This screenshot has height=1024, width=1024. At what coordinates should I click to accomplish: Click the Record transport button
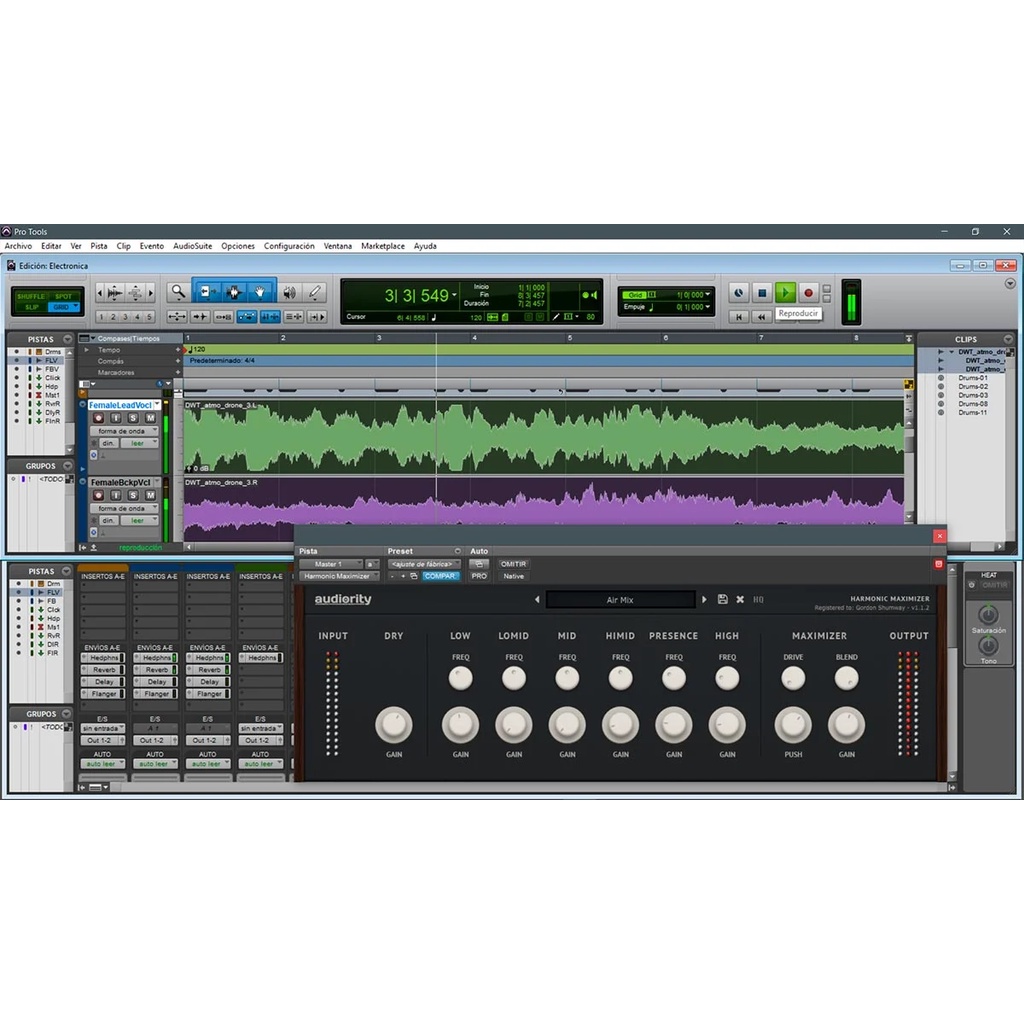tap(808, 293)
